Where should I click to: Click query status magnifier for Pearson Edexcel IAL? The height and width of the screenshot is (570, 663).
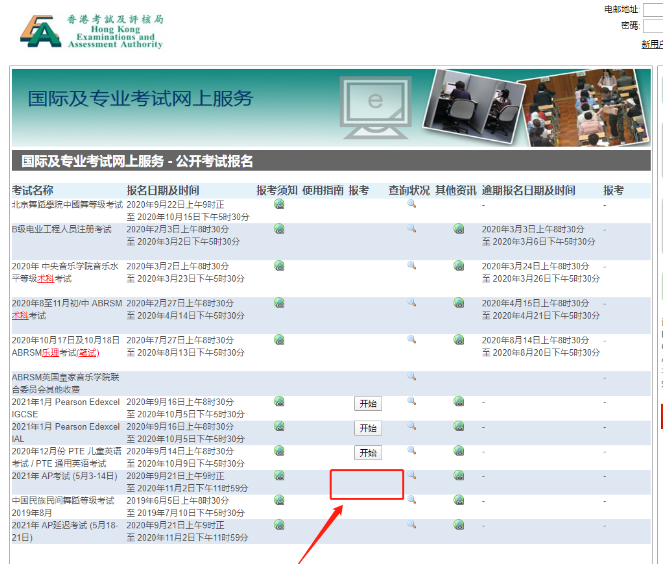(x=411, y=427)
